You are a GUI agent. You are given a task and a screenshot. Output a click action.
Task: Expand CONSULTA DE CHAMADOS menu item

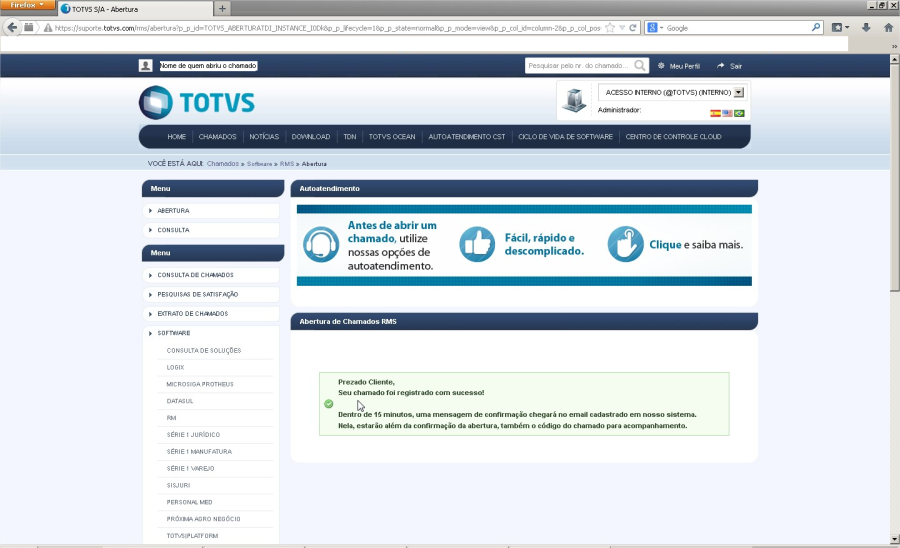click(x=211, y=275)
